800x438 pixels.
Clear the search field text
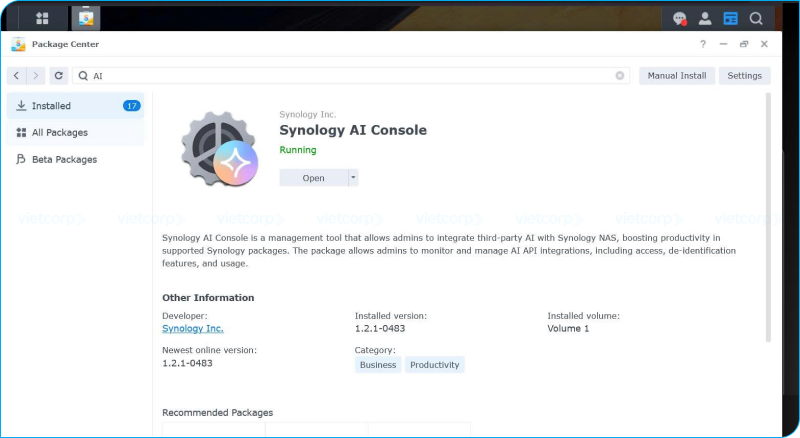(620, 76)
